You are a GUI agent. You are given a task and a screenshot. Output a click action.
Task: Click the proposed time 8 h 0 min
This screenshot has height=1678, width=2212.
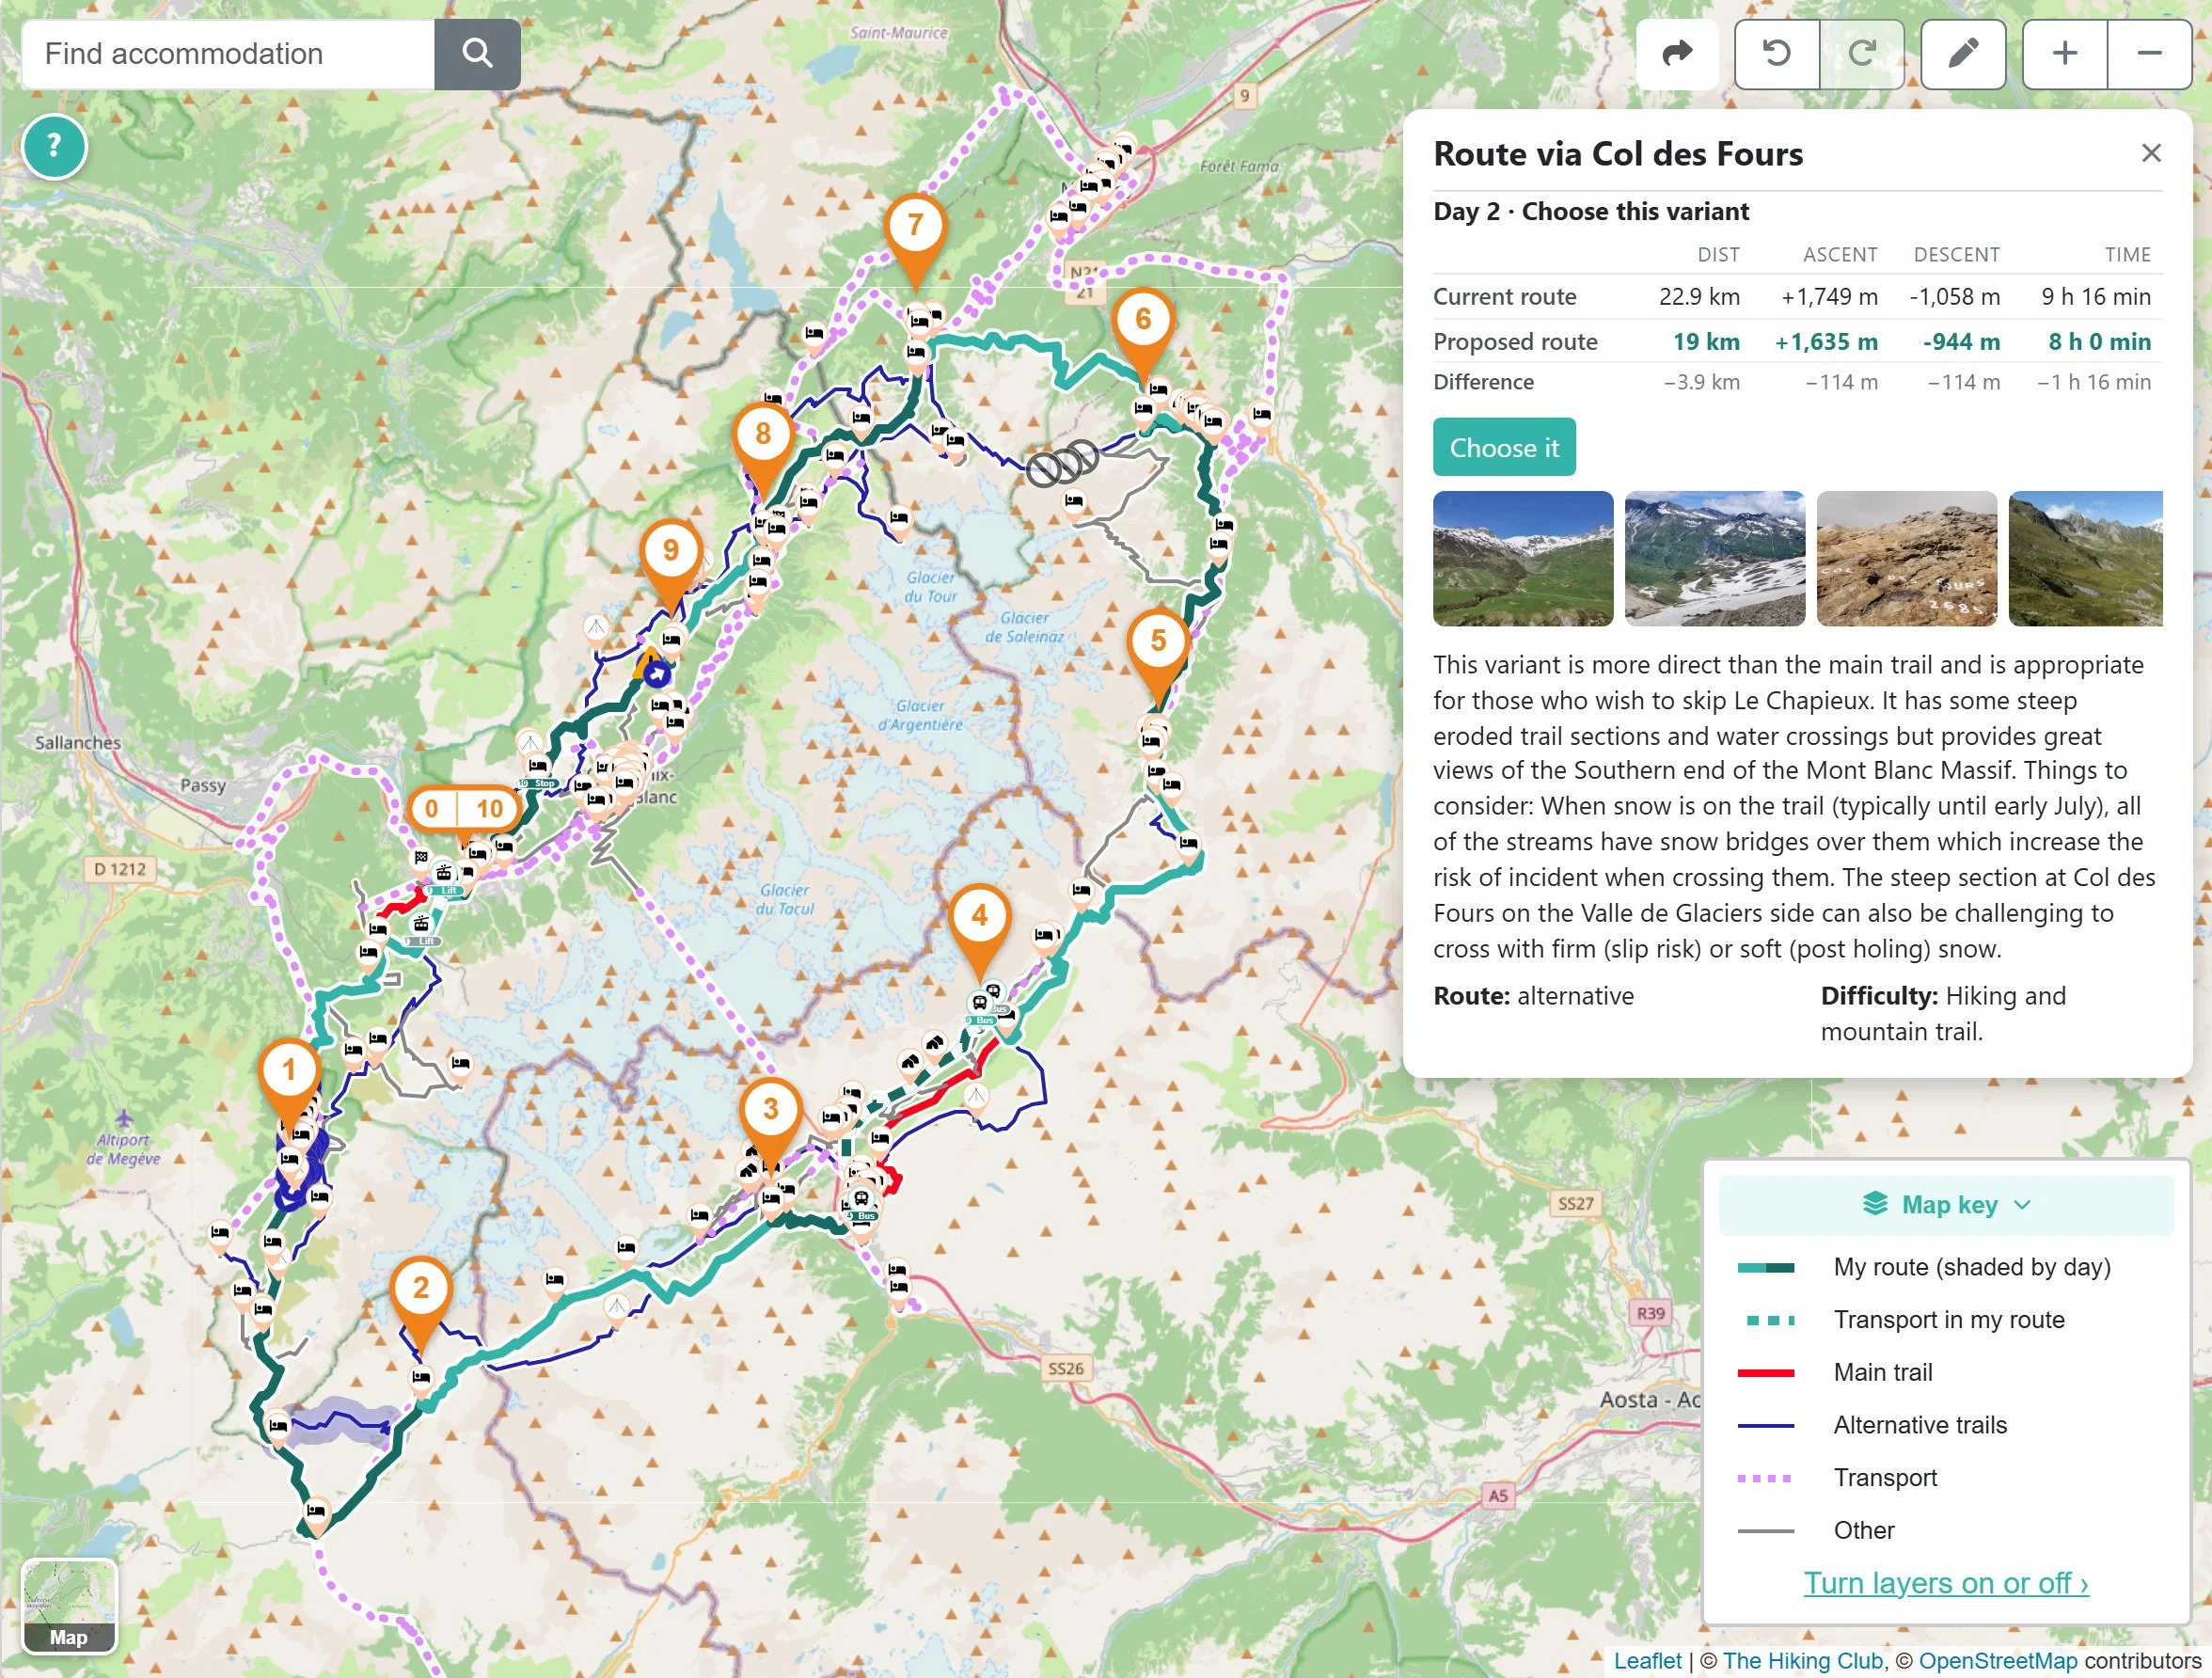coord(2099,342)
